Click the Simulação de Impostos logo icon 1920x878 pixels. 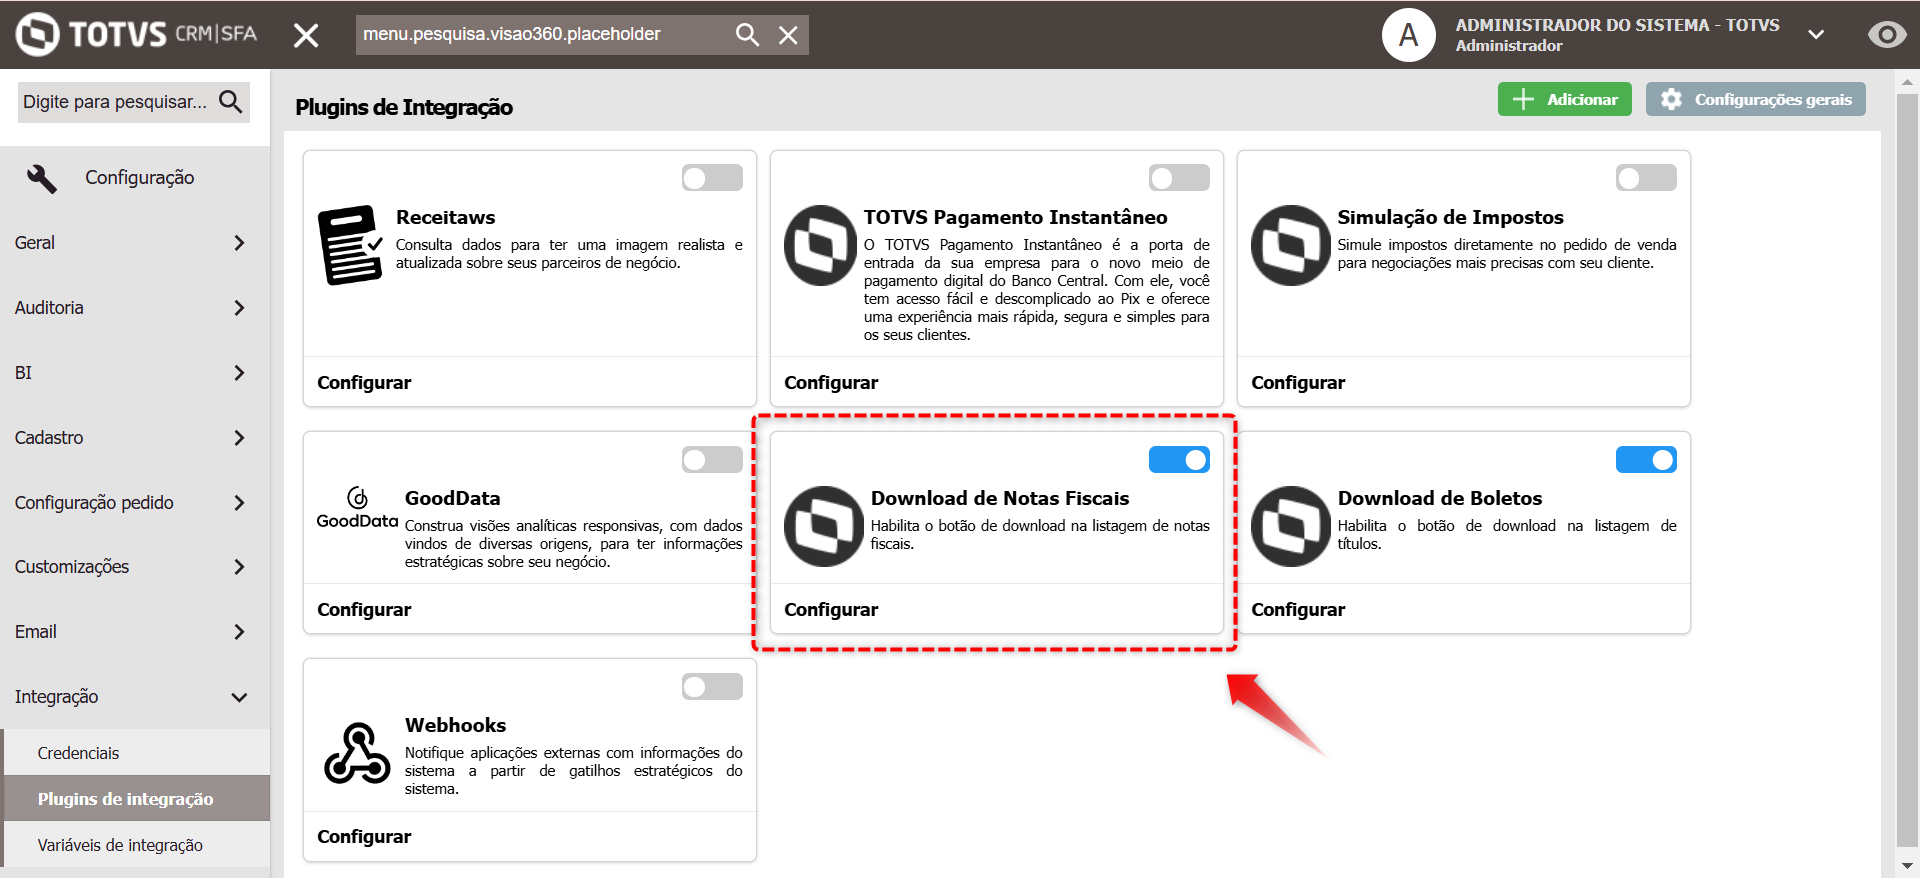pos(1289,245)
